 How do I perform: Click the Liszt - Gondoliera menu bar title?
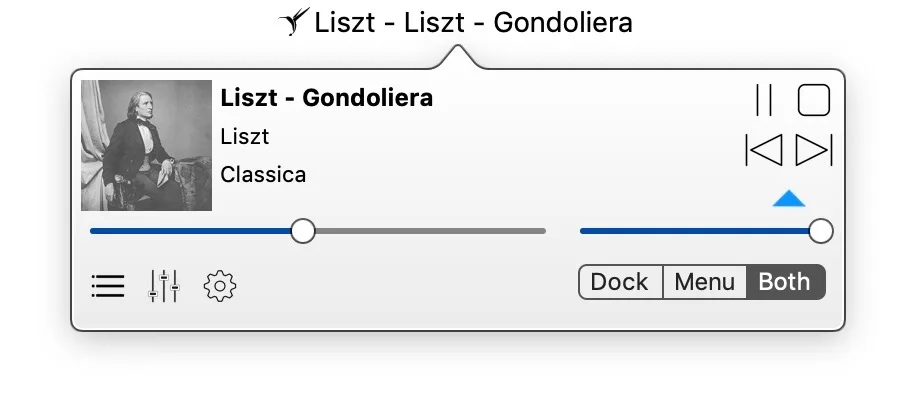(473, 23)
